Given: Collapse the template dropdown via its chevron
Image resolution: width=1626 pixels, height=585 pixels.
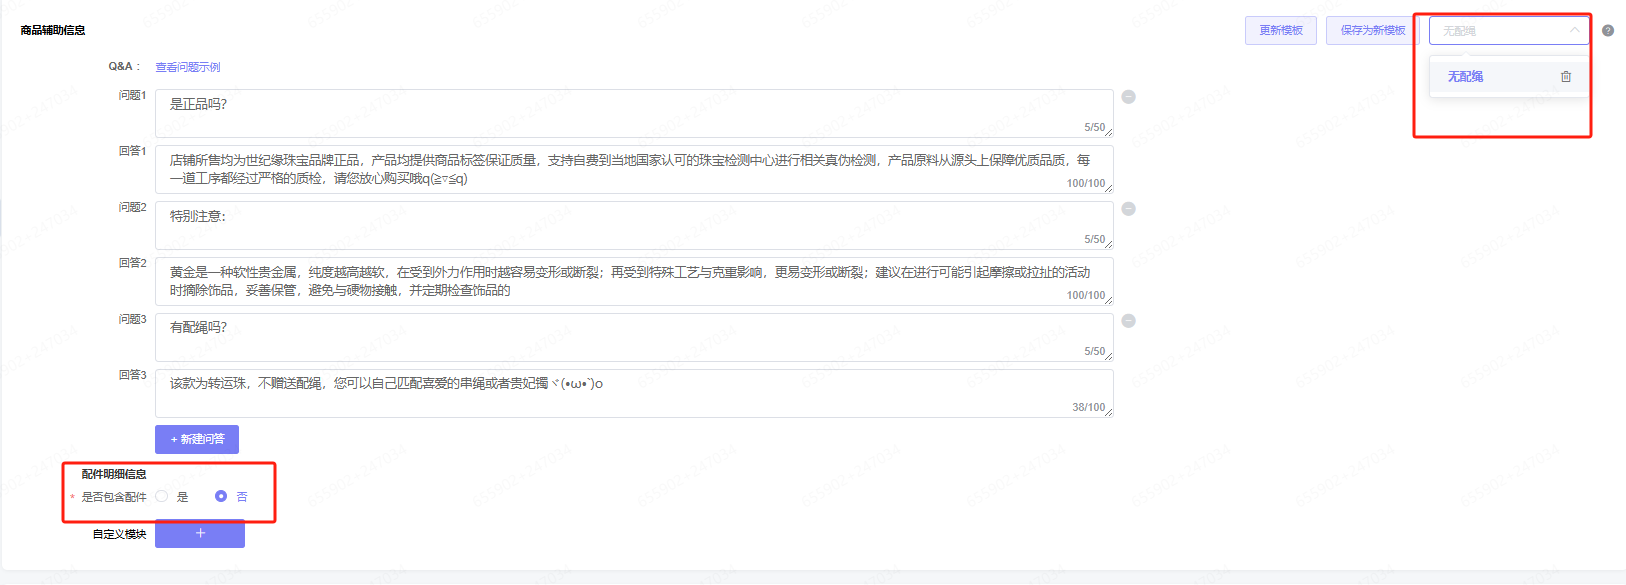Looking at the screenshot, I should [1574, 31].
